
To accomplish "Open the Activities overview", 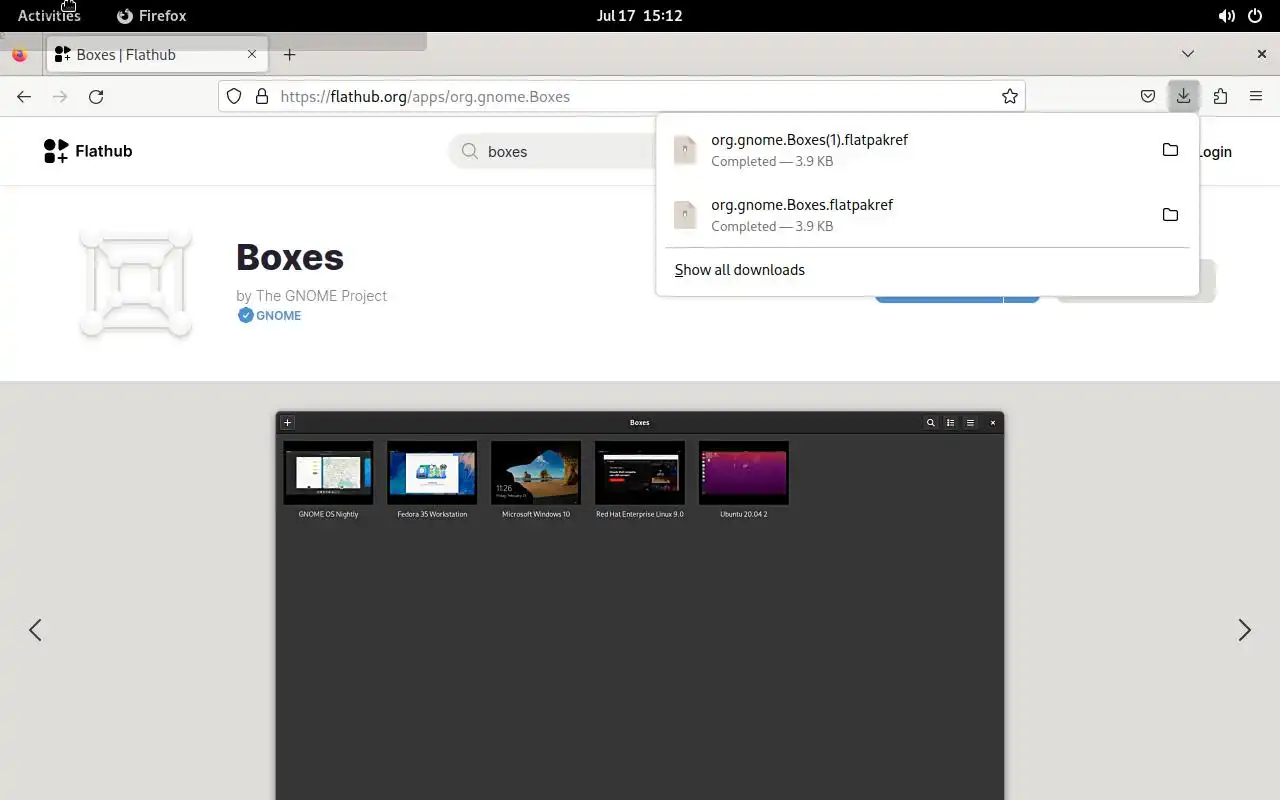I will [49, 16].
